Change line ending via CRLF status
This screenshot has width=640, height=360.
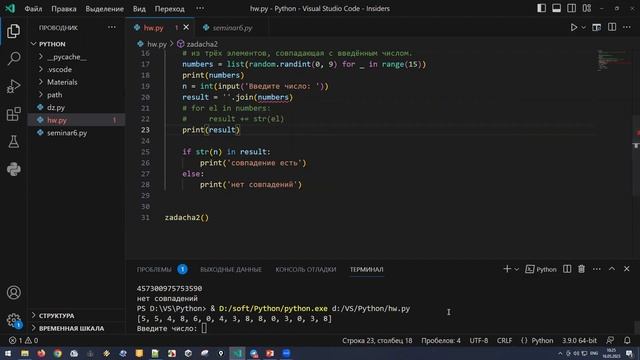504,340
